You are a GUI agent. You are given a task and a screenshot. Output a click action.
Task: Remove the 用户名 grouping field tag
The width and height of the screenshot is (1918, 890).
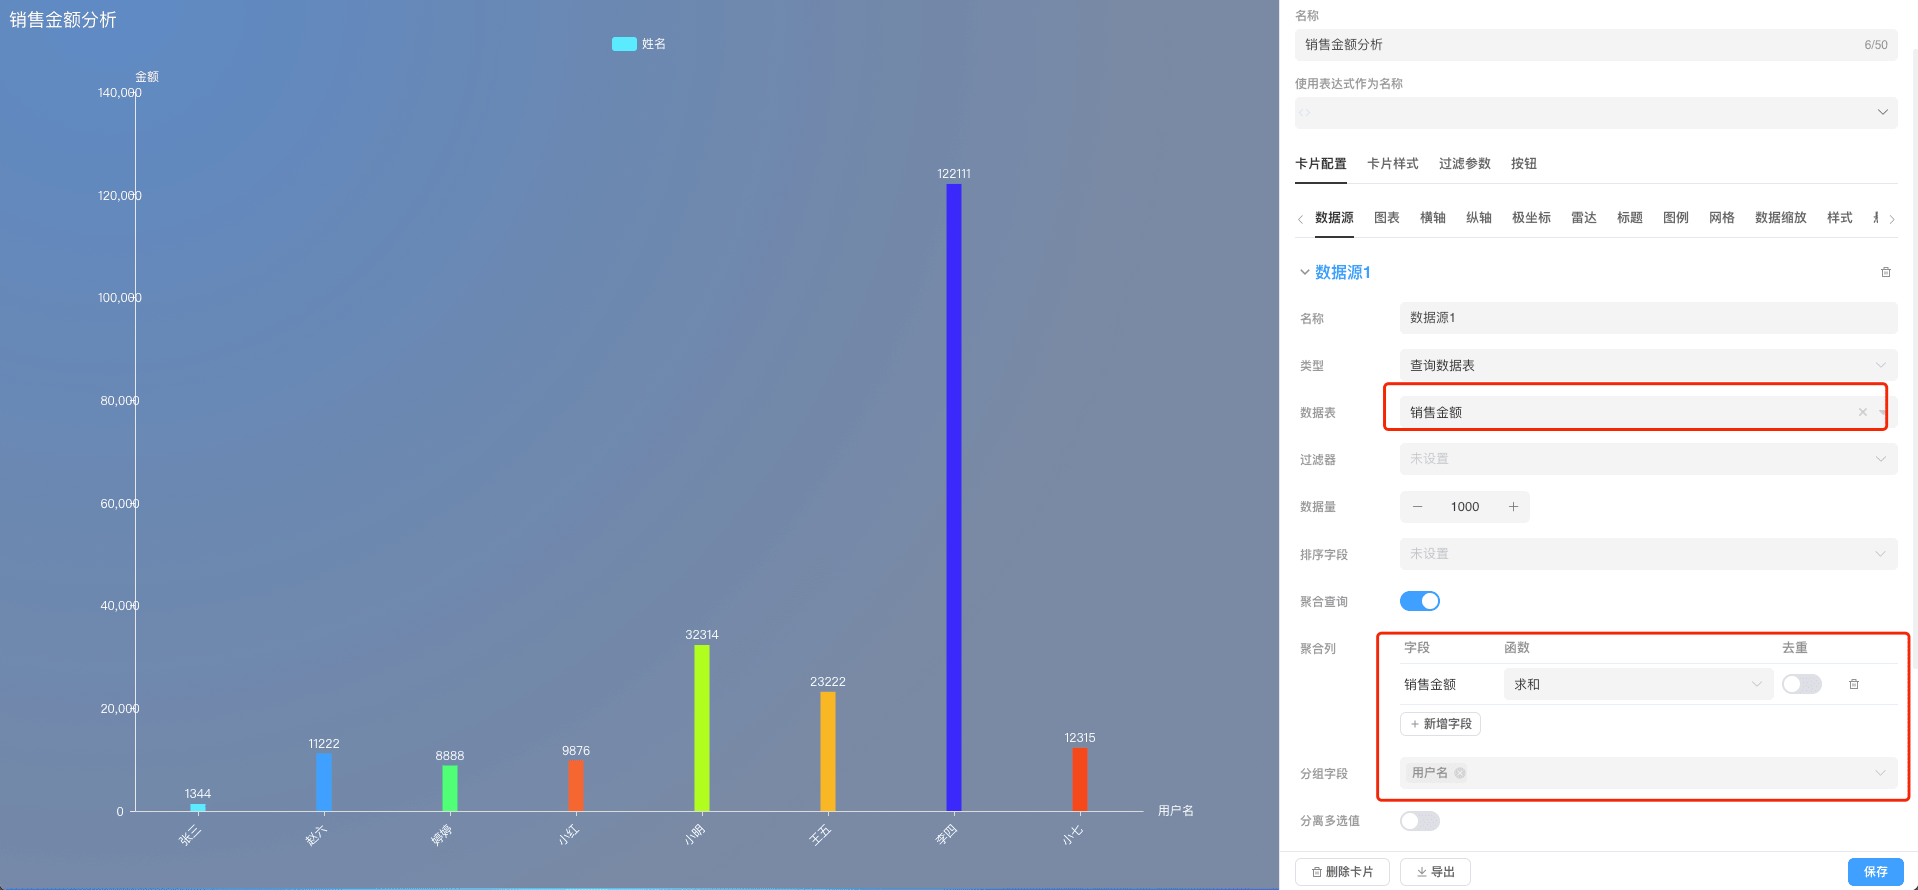tap(1460, 773)
